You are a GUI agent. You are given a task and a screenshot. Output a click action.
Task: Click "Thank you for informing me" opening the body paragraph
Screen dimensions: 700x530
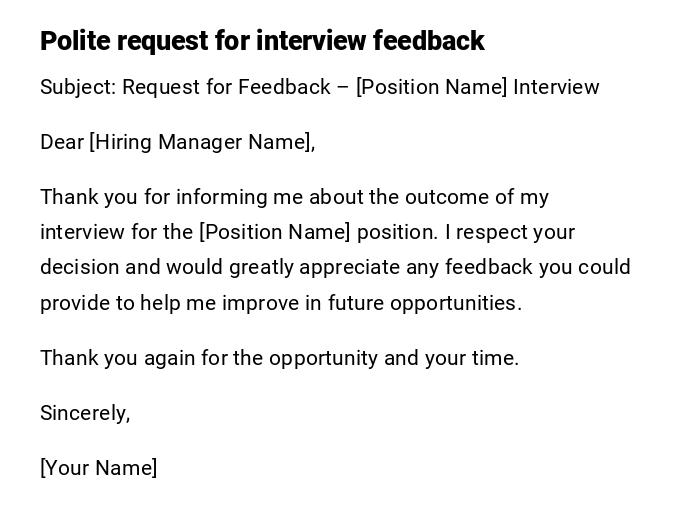(160, 197)
